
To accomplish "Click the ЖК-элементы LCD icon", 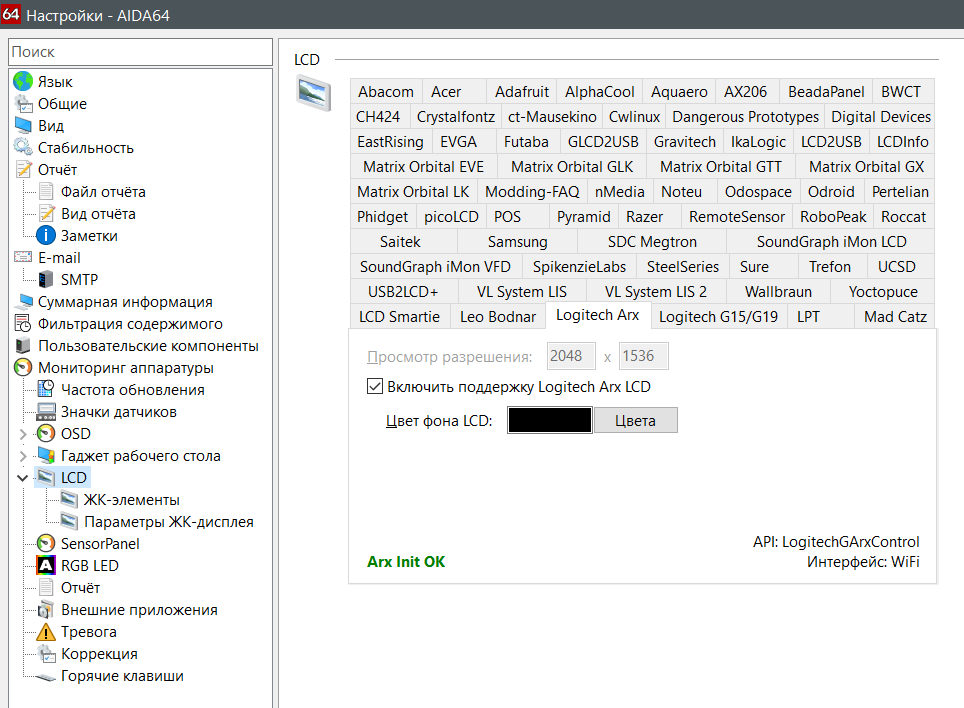I will (x=69, y=500).
